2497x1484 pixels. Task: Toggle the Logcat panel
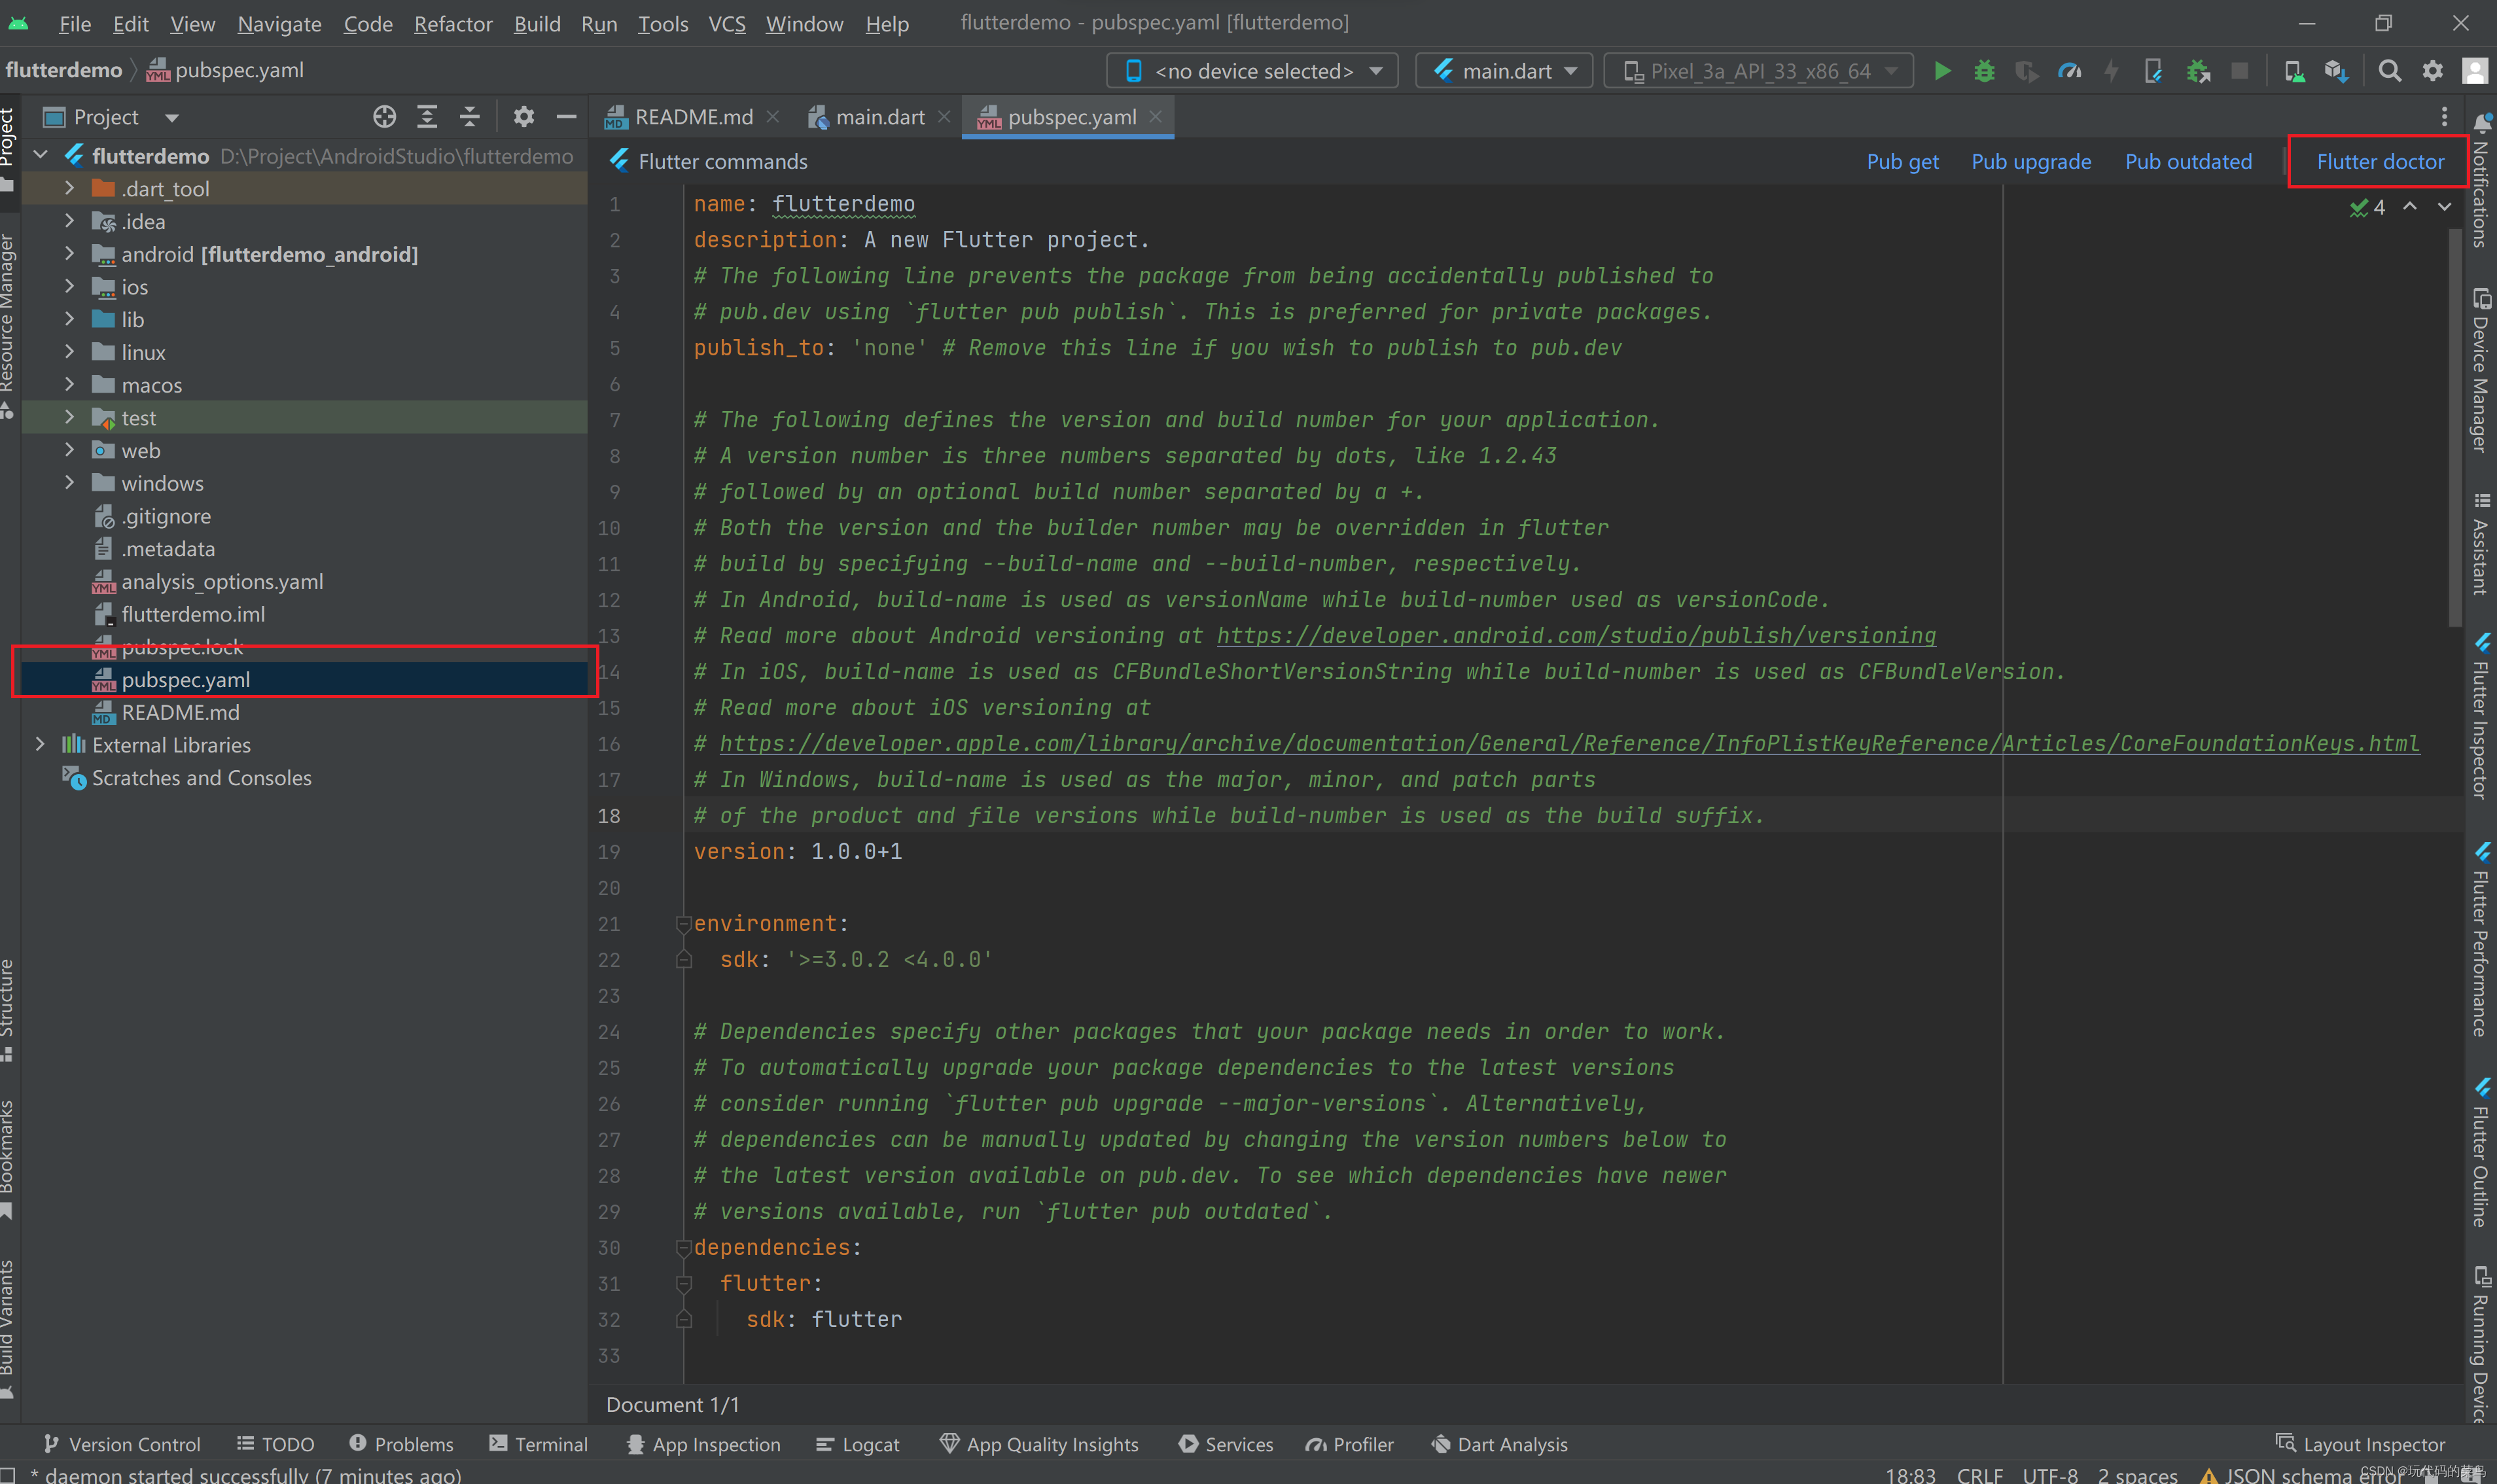click(857, 1444)
